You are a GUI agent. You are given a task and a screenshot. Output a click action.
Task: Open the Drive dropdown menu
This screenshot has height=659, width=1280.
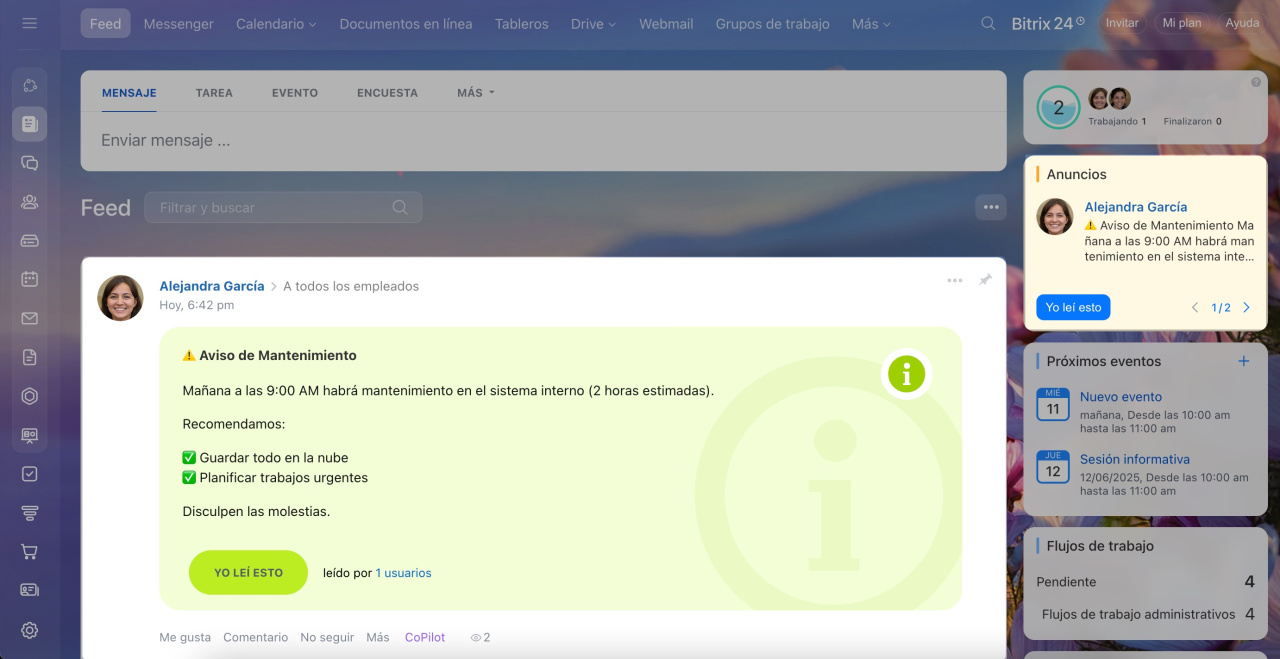coord(593,24)
